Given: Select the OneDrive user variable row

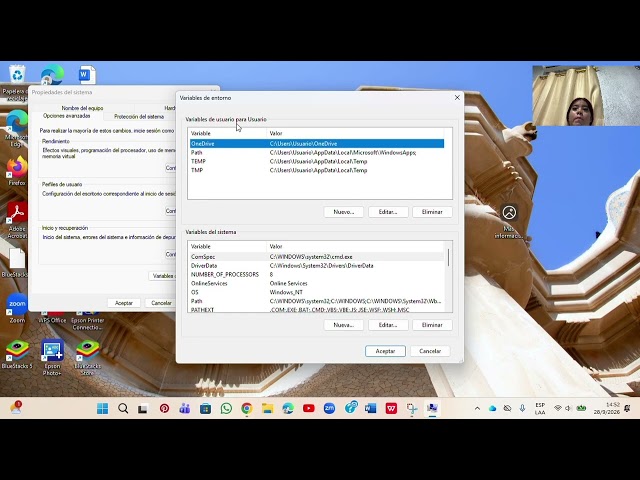Looking at the screenshot, I should click(x=317, y=144).
